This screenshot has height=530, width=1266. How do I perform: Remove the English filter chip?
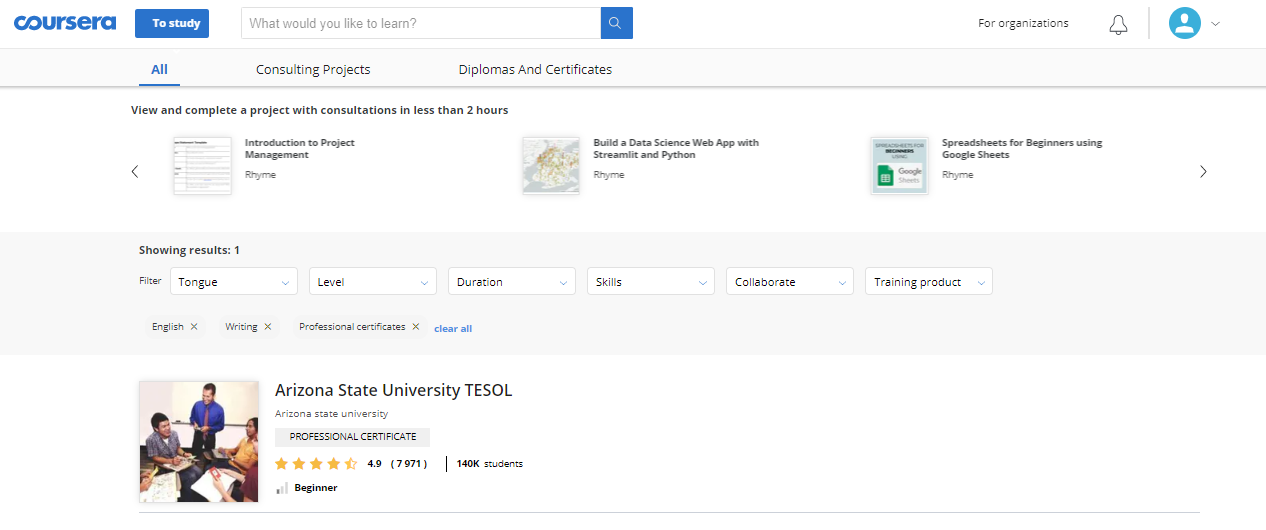click(x=194, y=327)
